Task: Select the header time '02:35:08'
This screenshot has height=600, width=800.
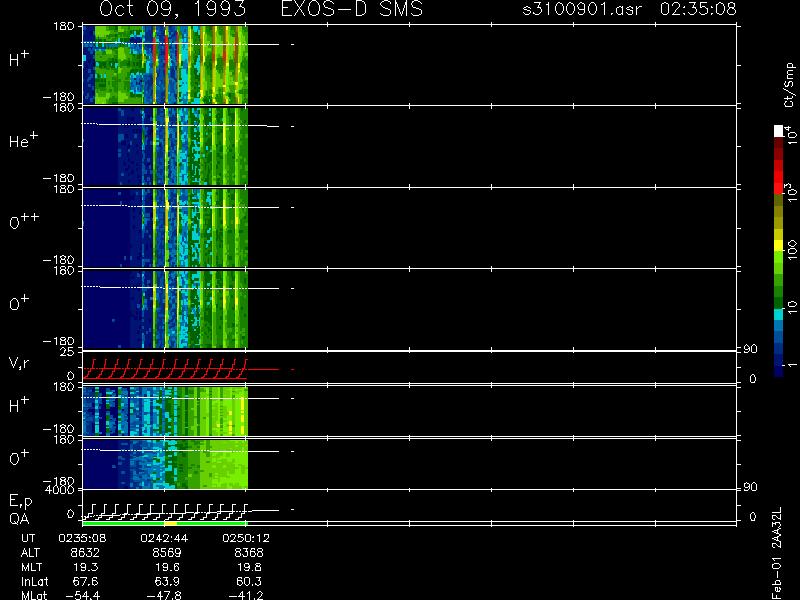Action: coord(698,9)
